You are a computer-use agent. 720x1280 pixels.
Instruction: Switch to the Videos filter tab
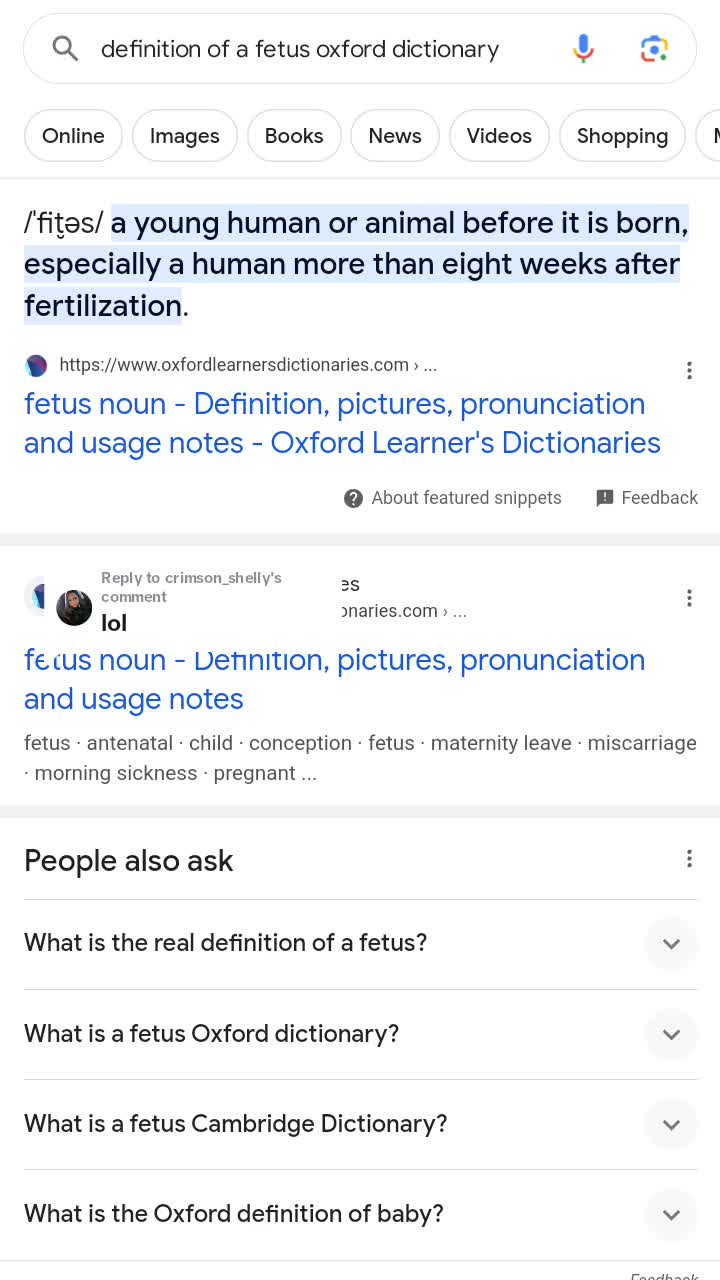tap(499, 136)
